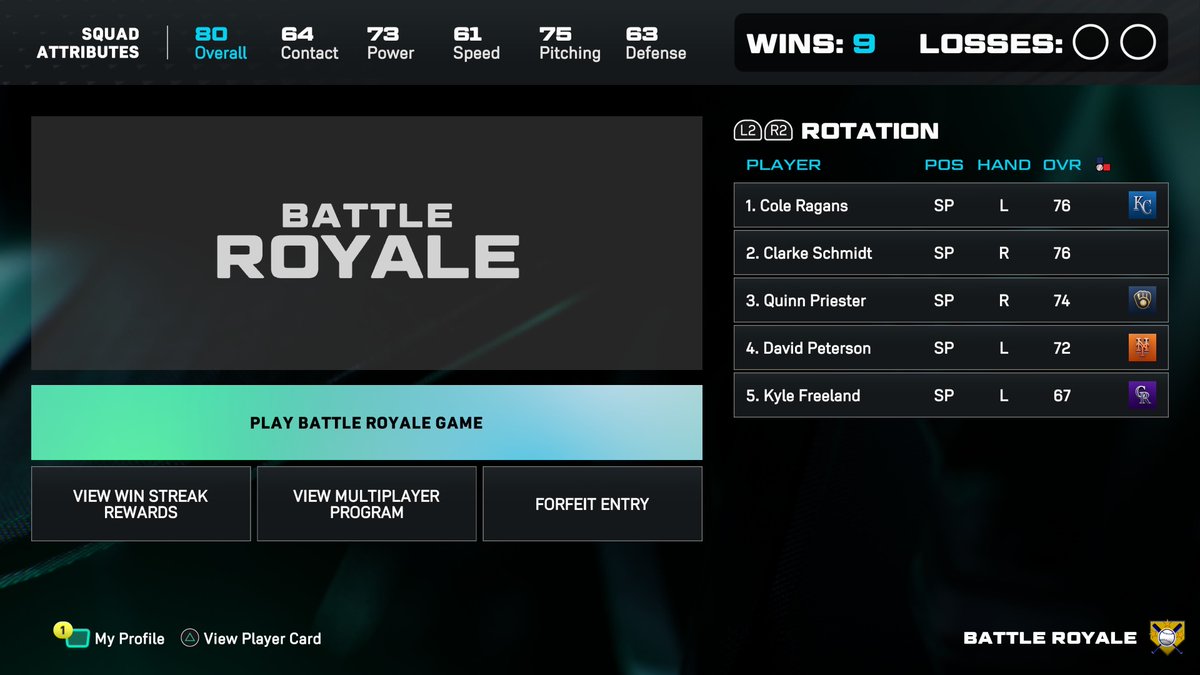Viewport: 1200px width, 675px height.
Task: Click the team column header icon
Action: [1103, 165]
